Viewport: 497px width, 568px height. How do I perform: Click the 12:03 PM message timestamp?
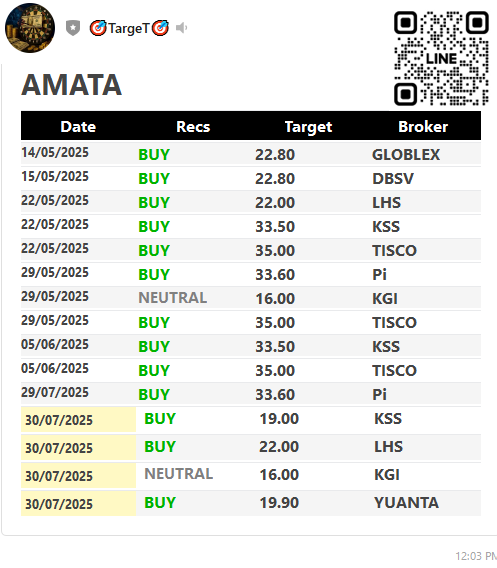[476, 556]
